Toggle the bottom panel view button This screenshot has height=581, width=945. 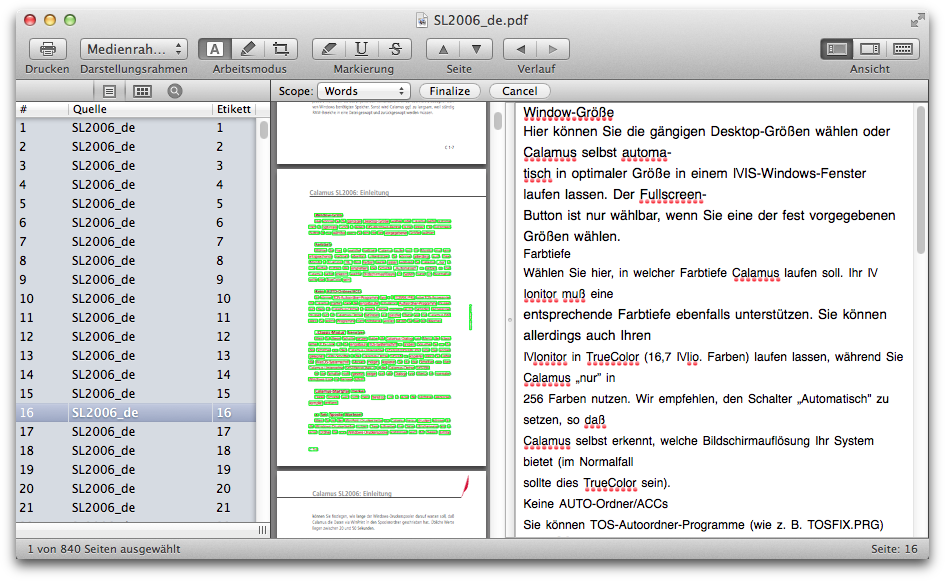coord(903,49)
